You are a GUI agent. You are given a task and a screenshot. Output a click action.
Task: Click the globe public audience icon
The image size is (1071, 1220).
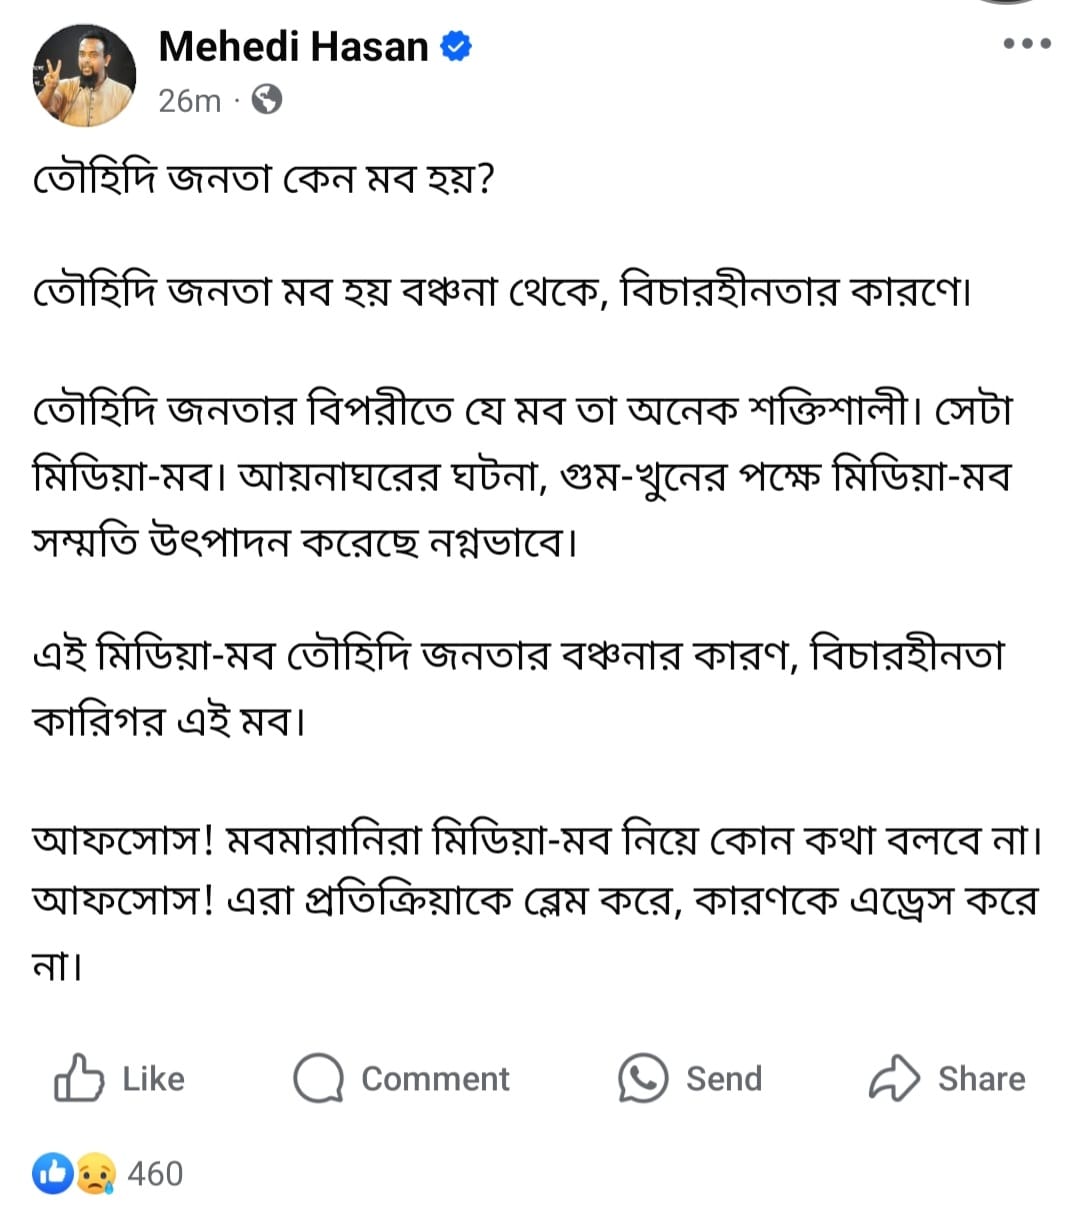(266, 100)
